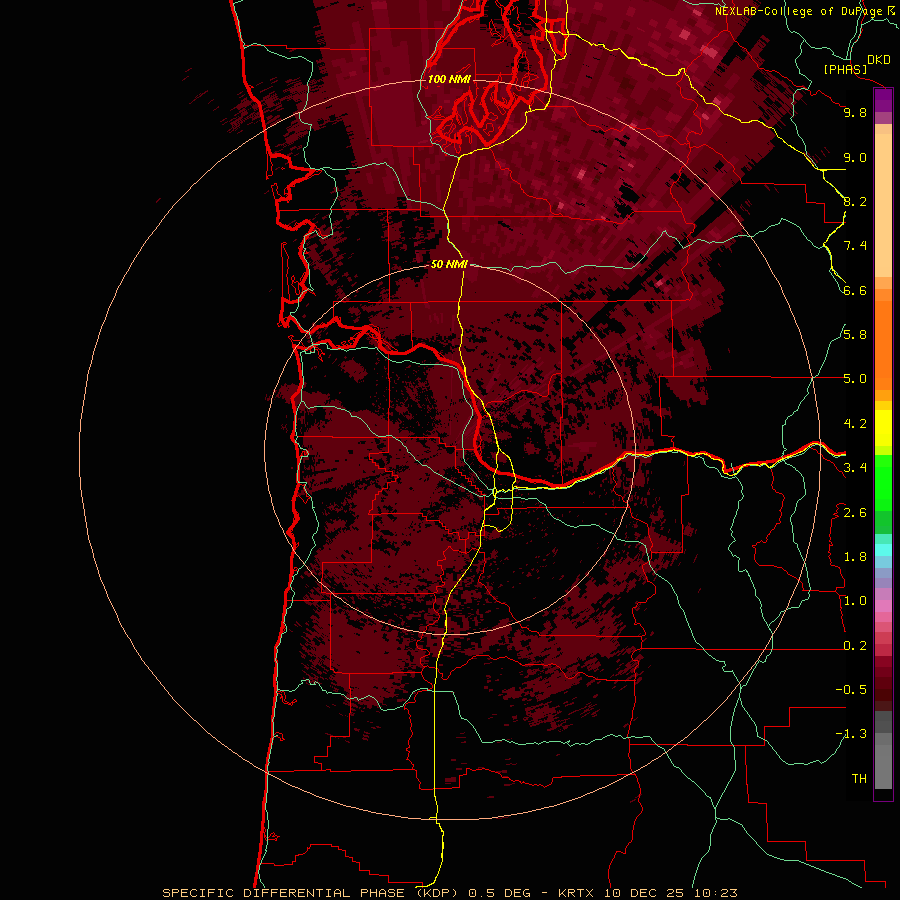The image size is (900, 900).
Task: Click the 4.2 scale value
Action: 855,424
